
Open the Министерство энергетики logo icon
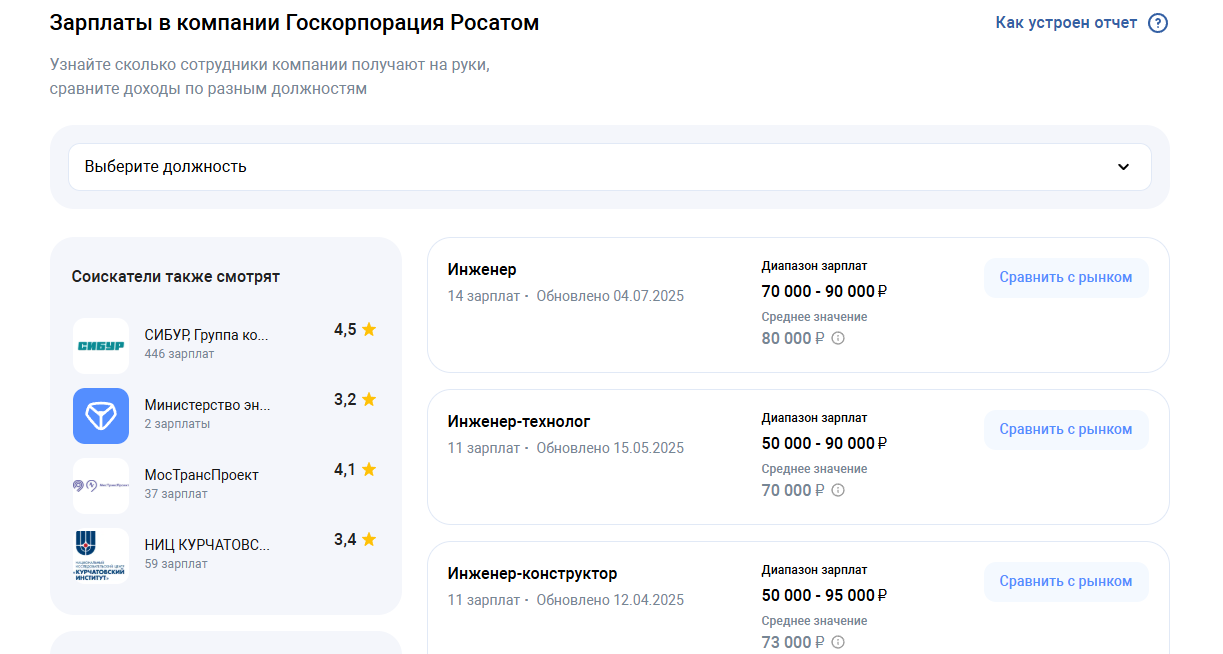pyautogui.click(x=101, y=416)
